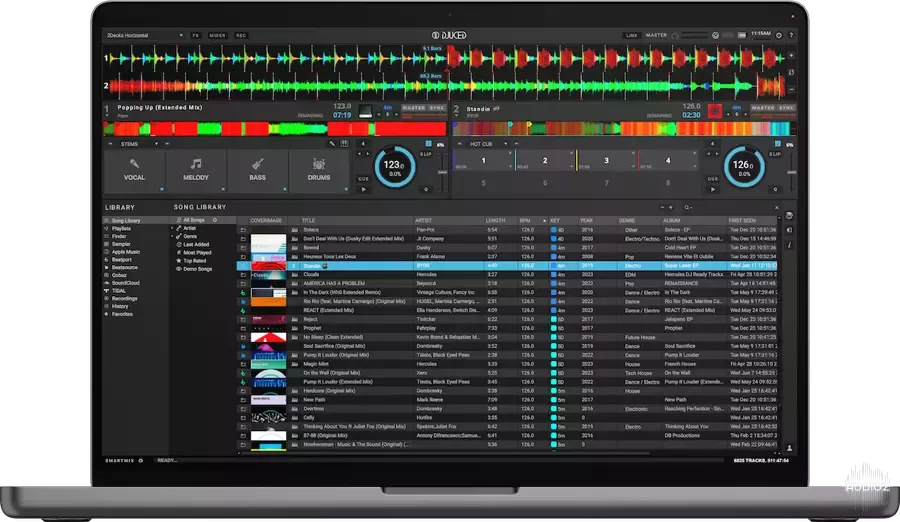900x522 pixels.
Task: Toggle the REC panel
Action: (241, 35)
